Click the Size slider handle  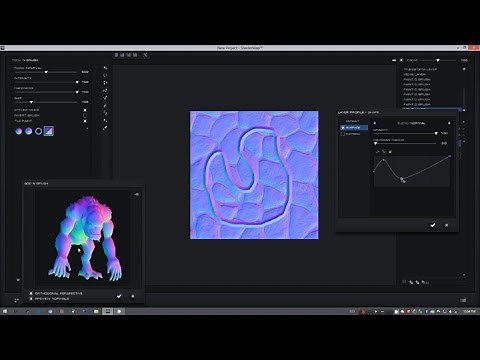(x=31, y=102)
